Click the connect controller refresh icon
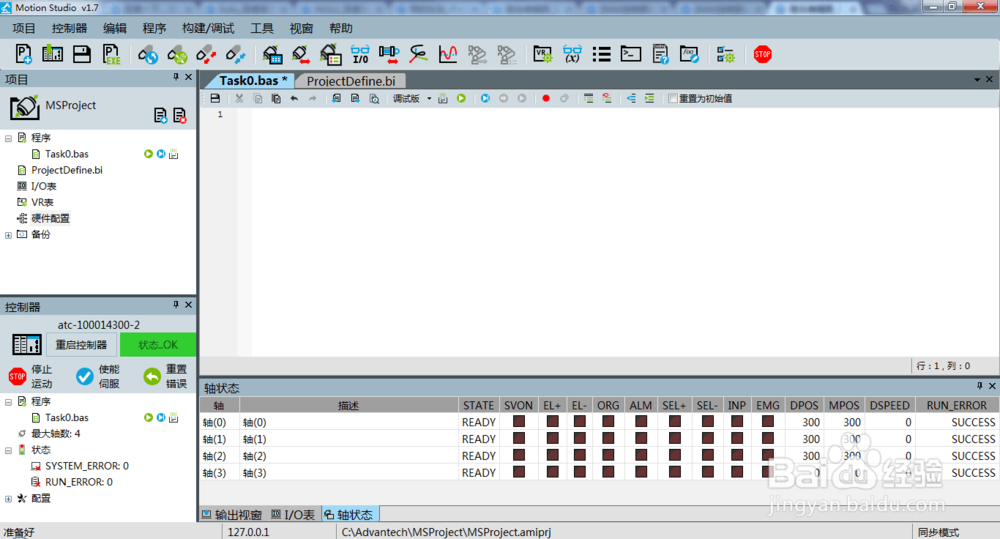This screenshot has width=1000, height=539. [148, 54]
